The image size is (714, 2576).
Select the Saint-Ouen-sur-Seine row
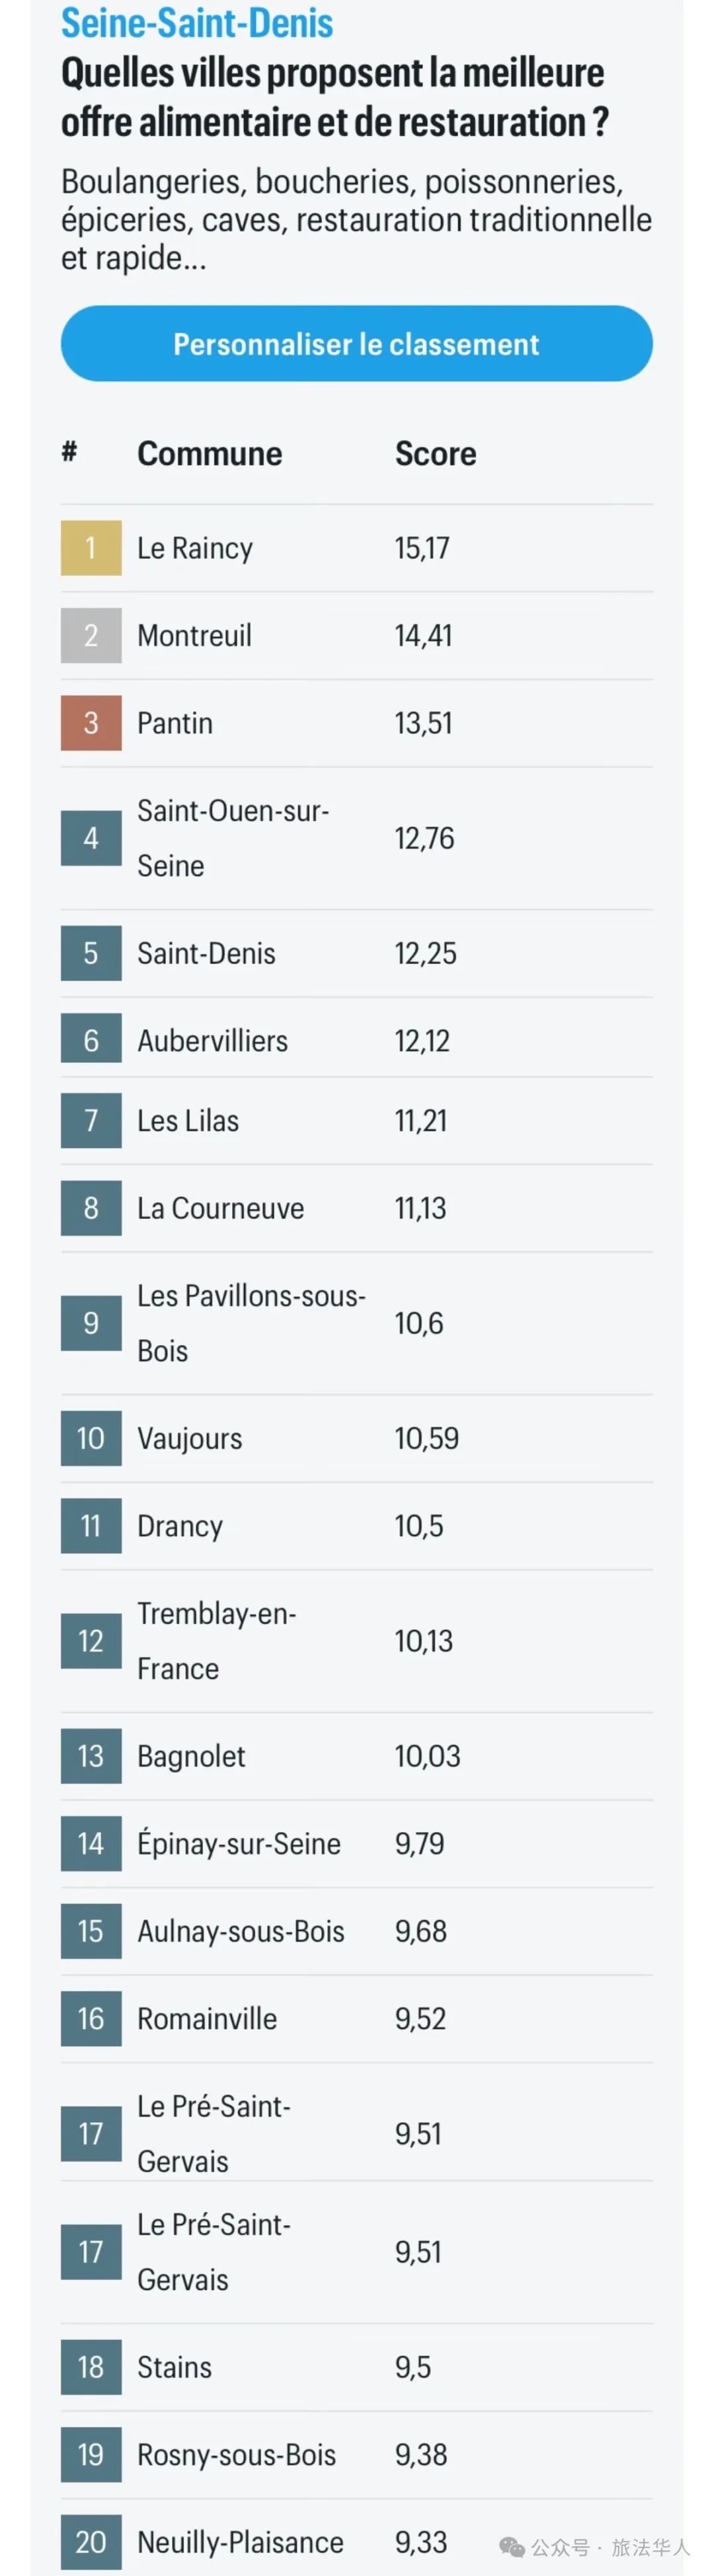[357, 838]
